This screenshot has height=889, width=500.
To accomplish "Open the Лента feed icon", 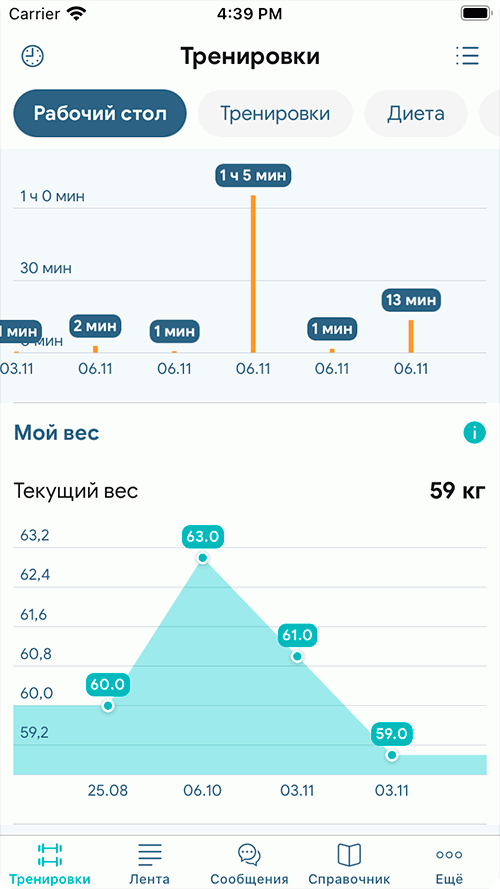I will pos(150,854).
